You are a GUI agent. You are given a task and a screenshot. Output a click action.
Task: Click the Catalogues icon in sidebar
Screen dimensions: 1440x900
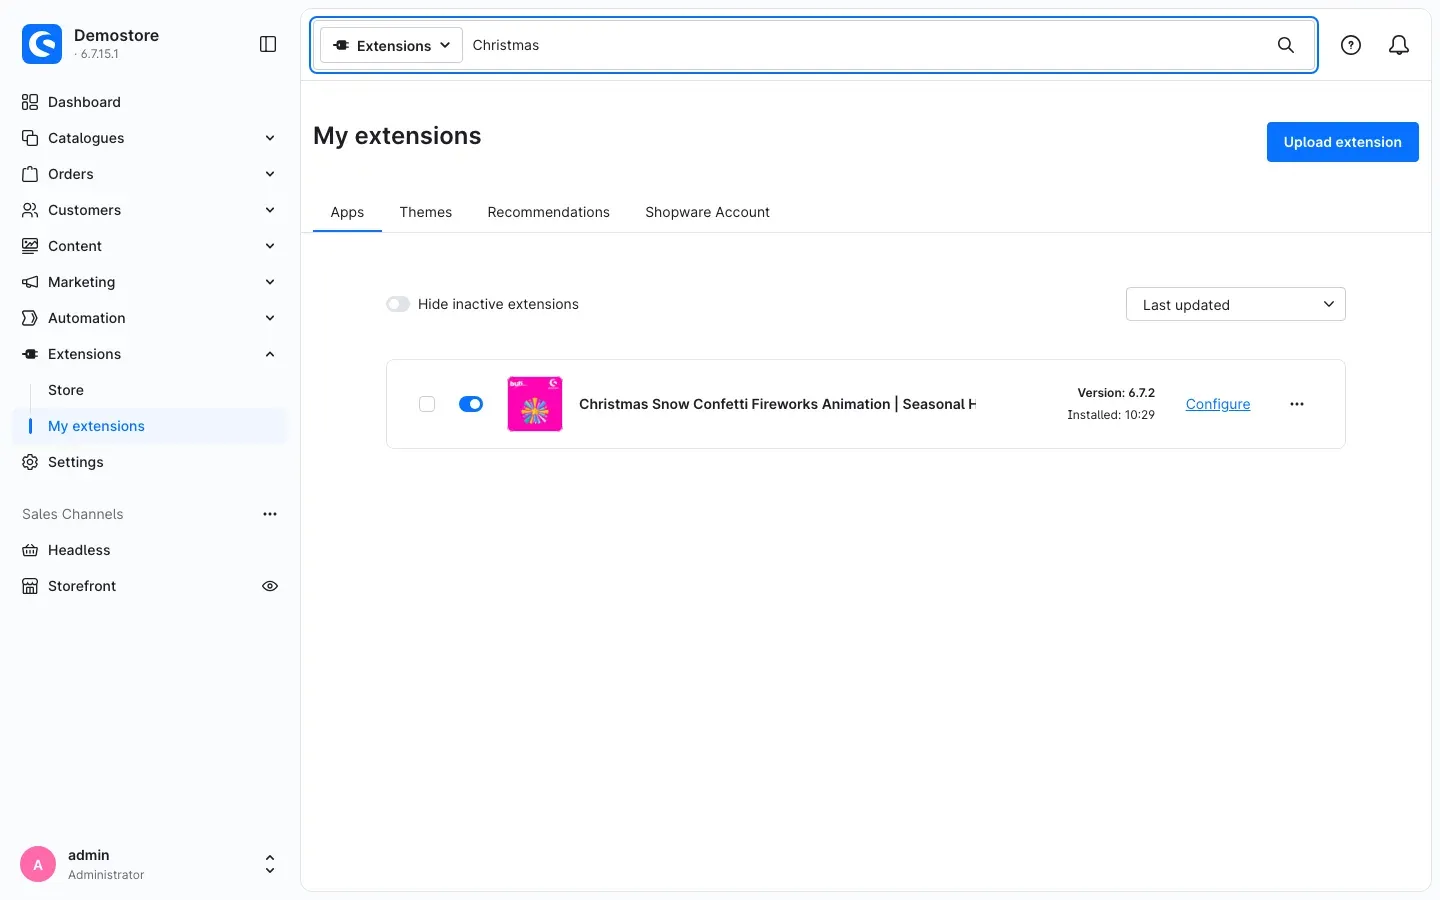[x=30, y=138]
